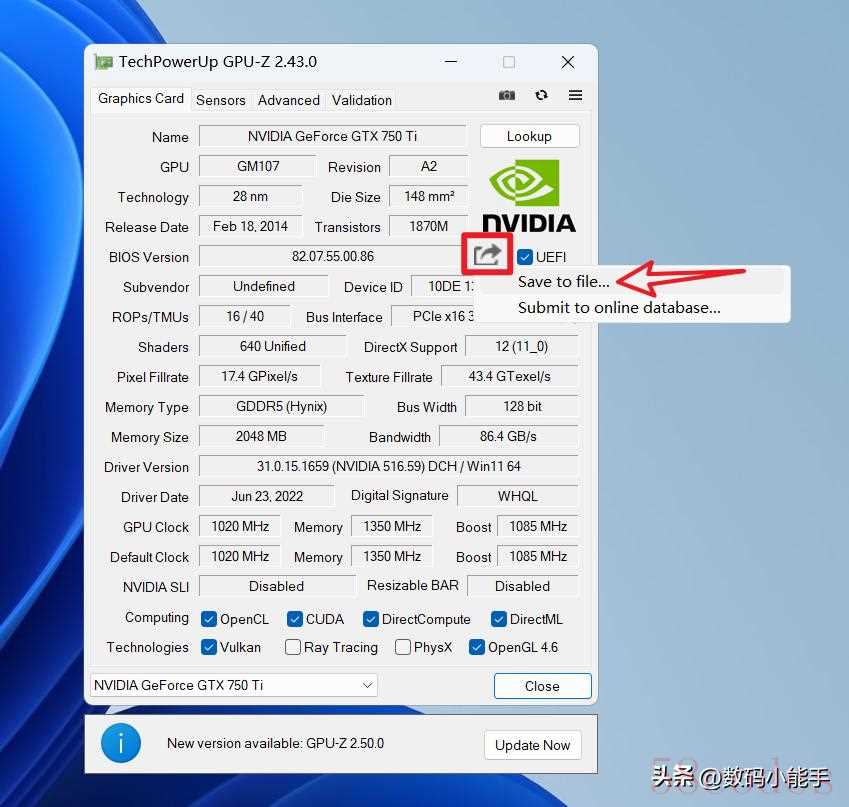Switch to the Graphics Card tab

[141, 99]
